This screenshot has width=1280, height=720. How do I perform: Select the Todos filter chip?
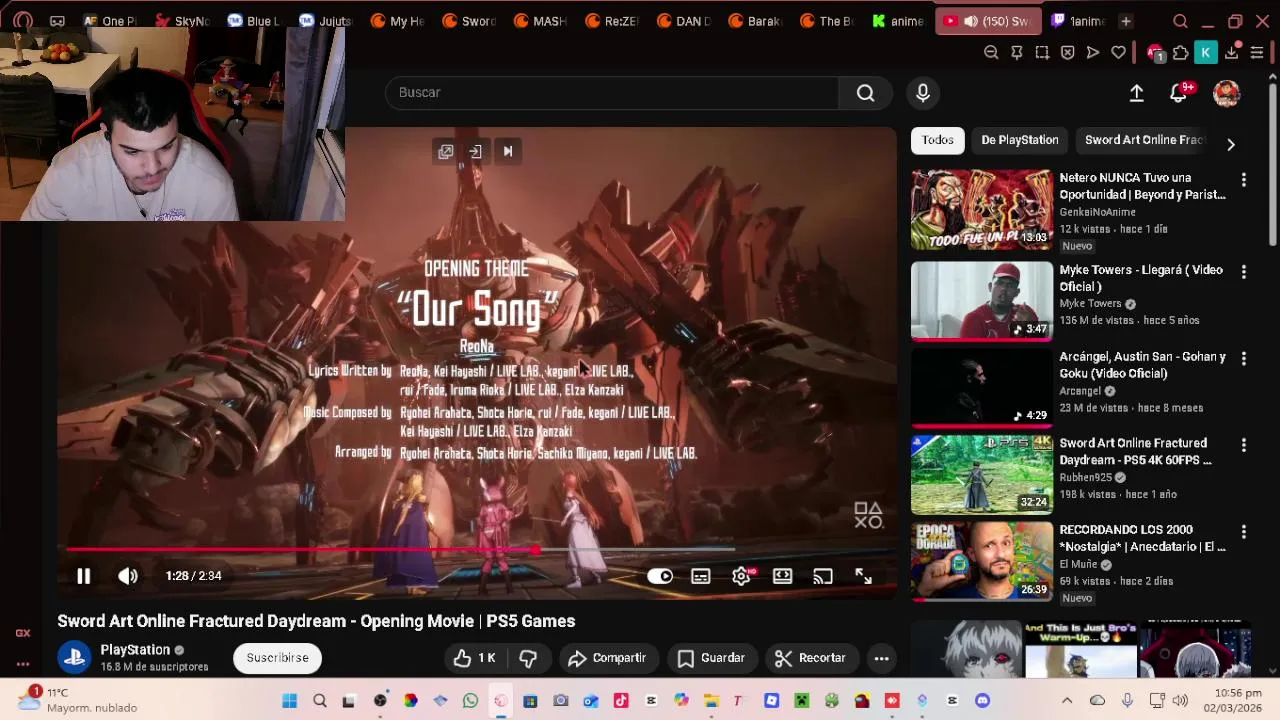938,140
